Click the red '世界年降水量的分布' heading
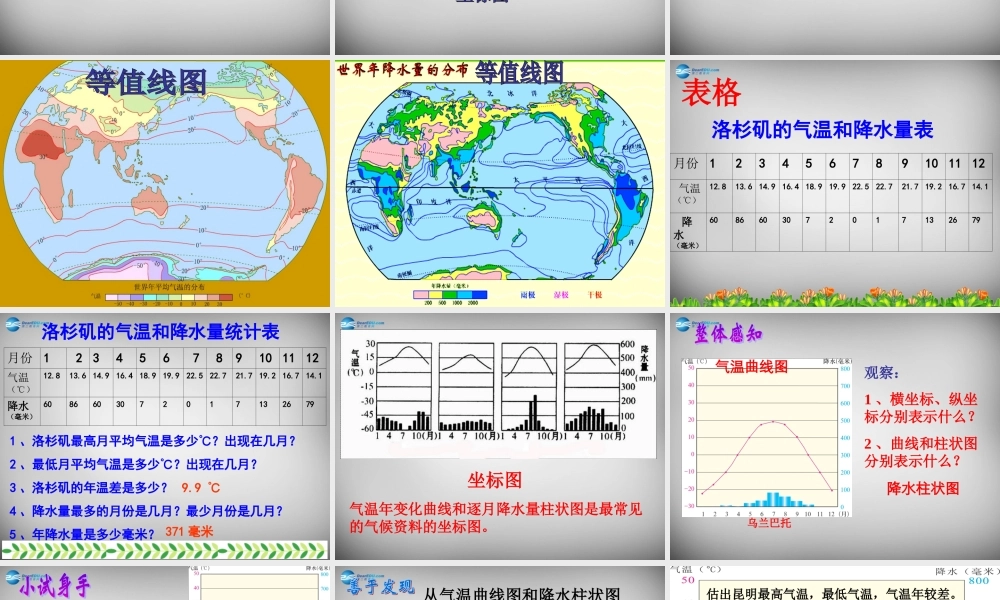The image size is (1000, 600). [403, 70]
